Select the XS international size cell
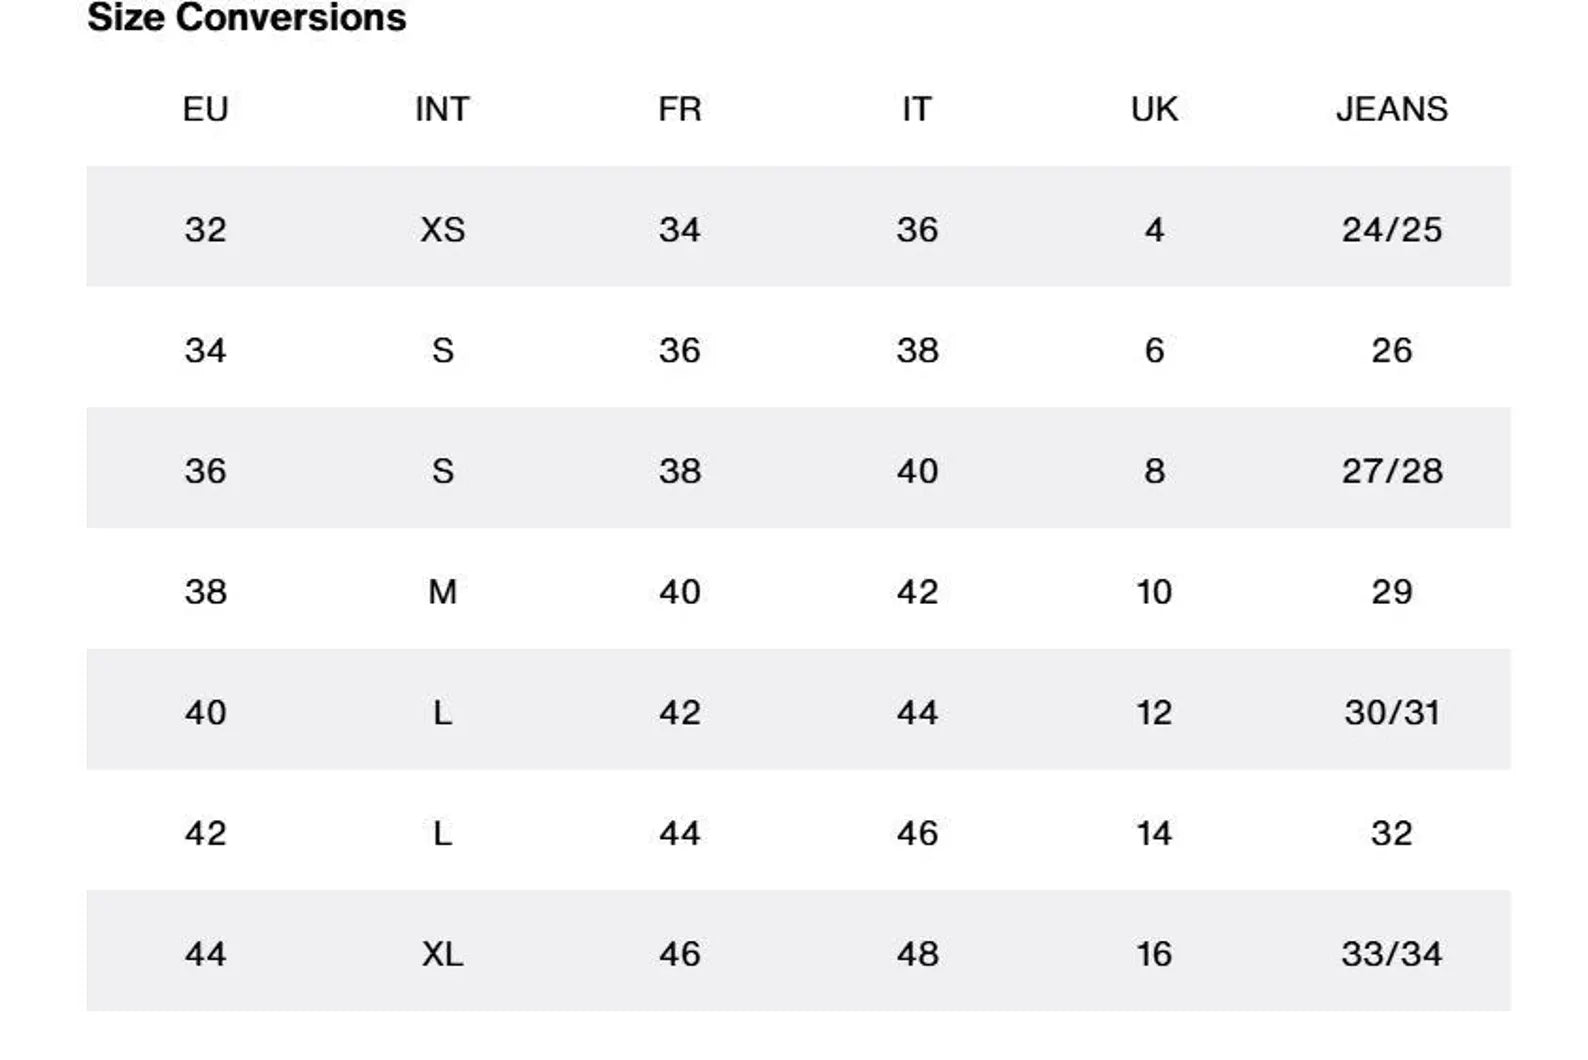This screenshot has height=1060, width=1588. click(x=442, y=230)
